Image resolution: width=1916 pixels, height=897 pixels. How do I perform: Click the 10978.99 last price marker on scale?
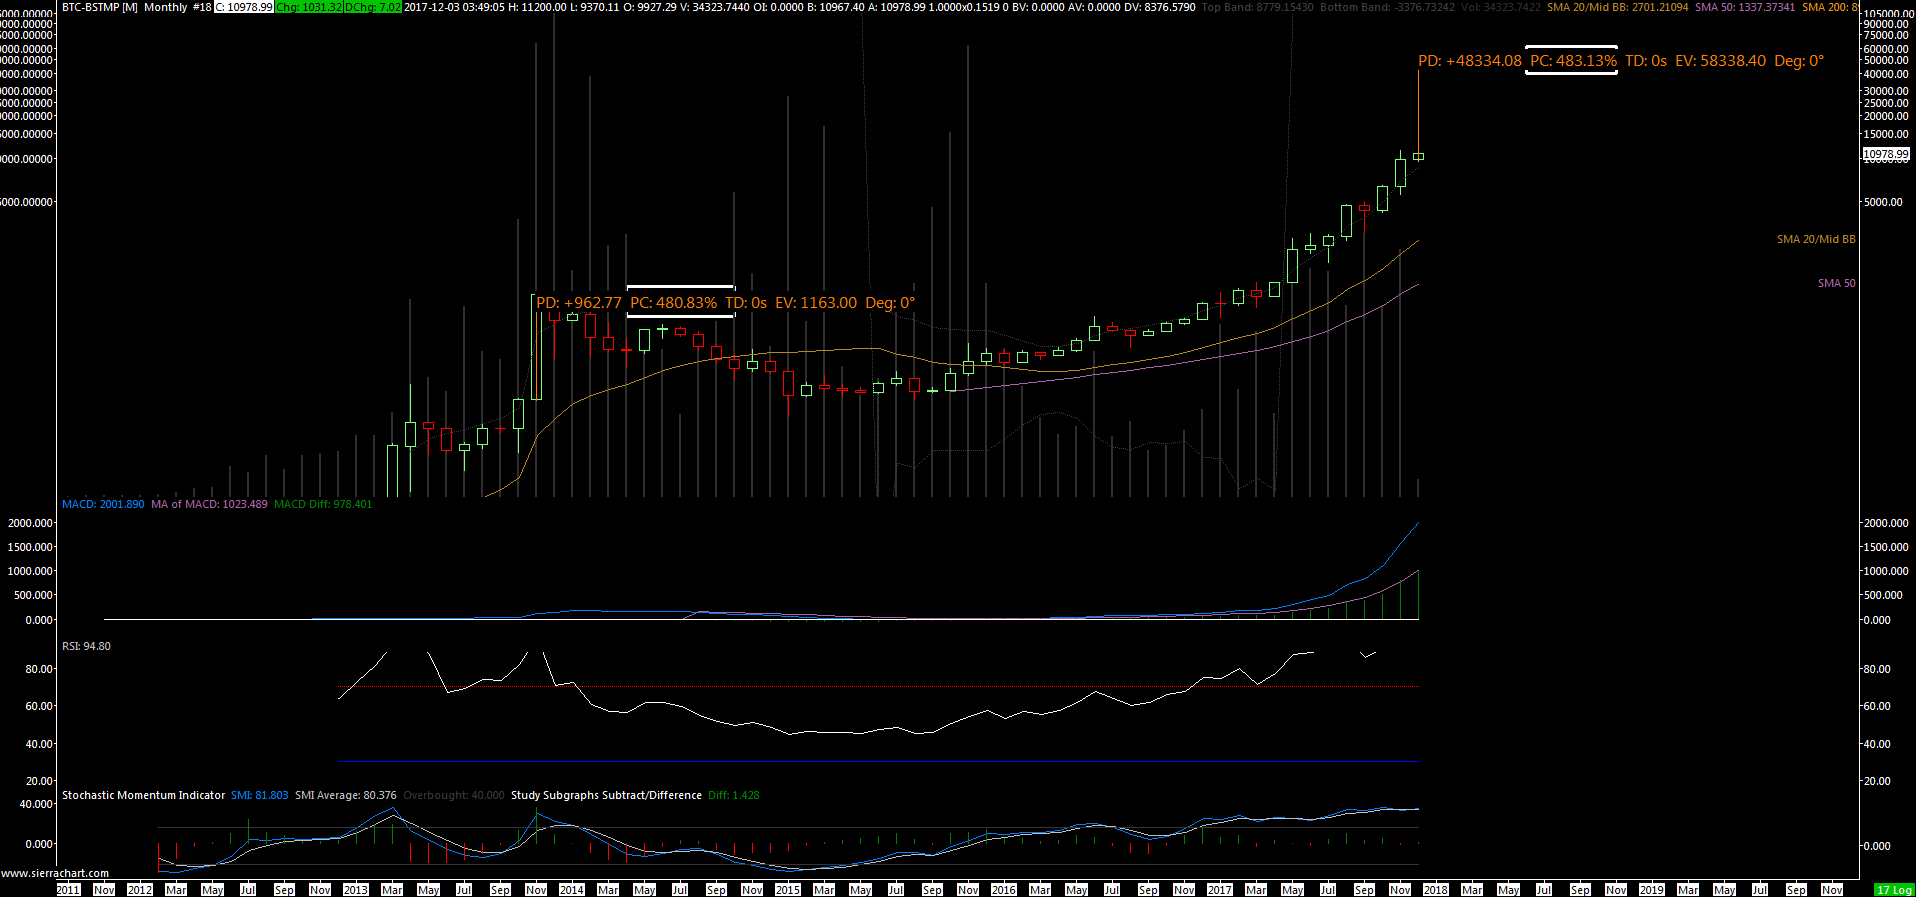[x=1886, y=154]
